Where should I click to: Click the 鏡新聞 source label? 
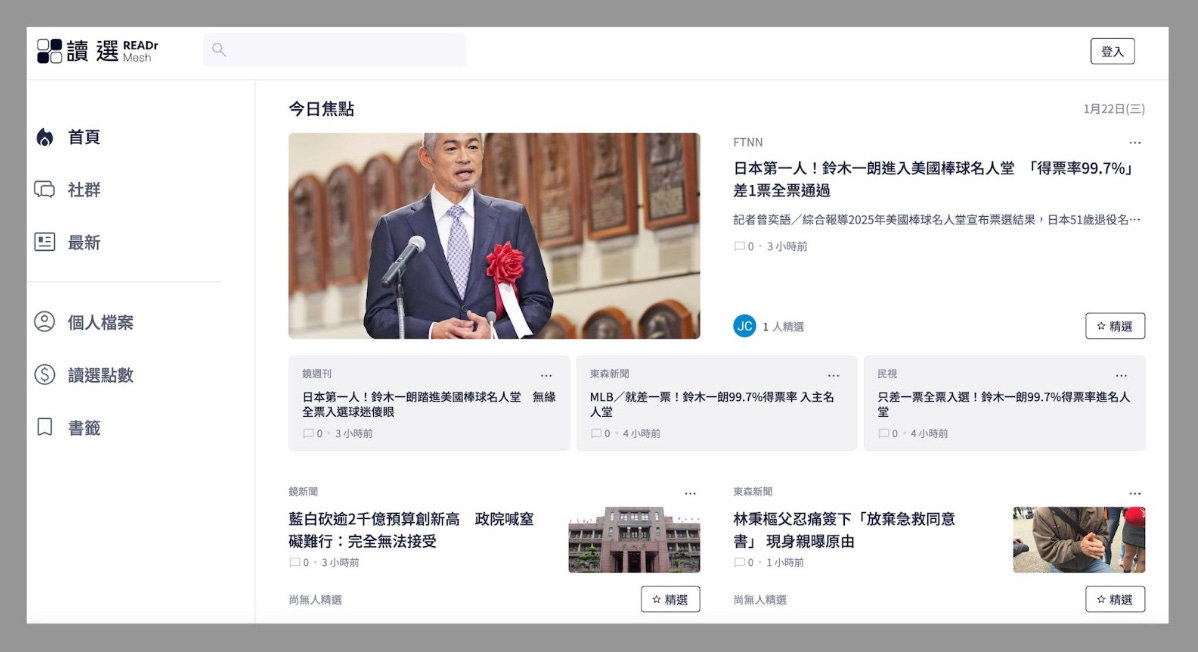(x=303, y=491)
